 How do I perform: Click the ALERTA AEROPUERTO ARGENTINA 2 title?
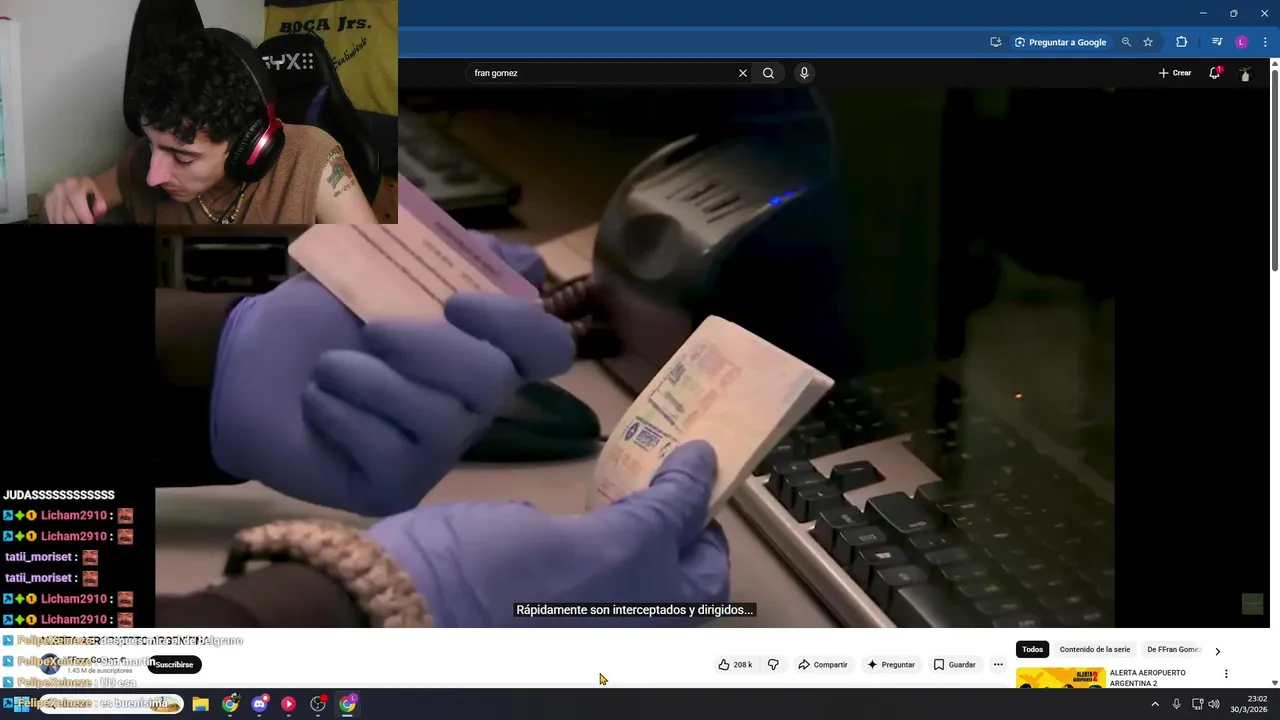point(1148,678)
